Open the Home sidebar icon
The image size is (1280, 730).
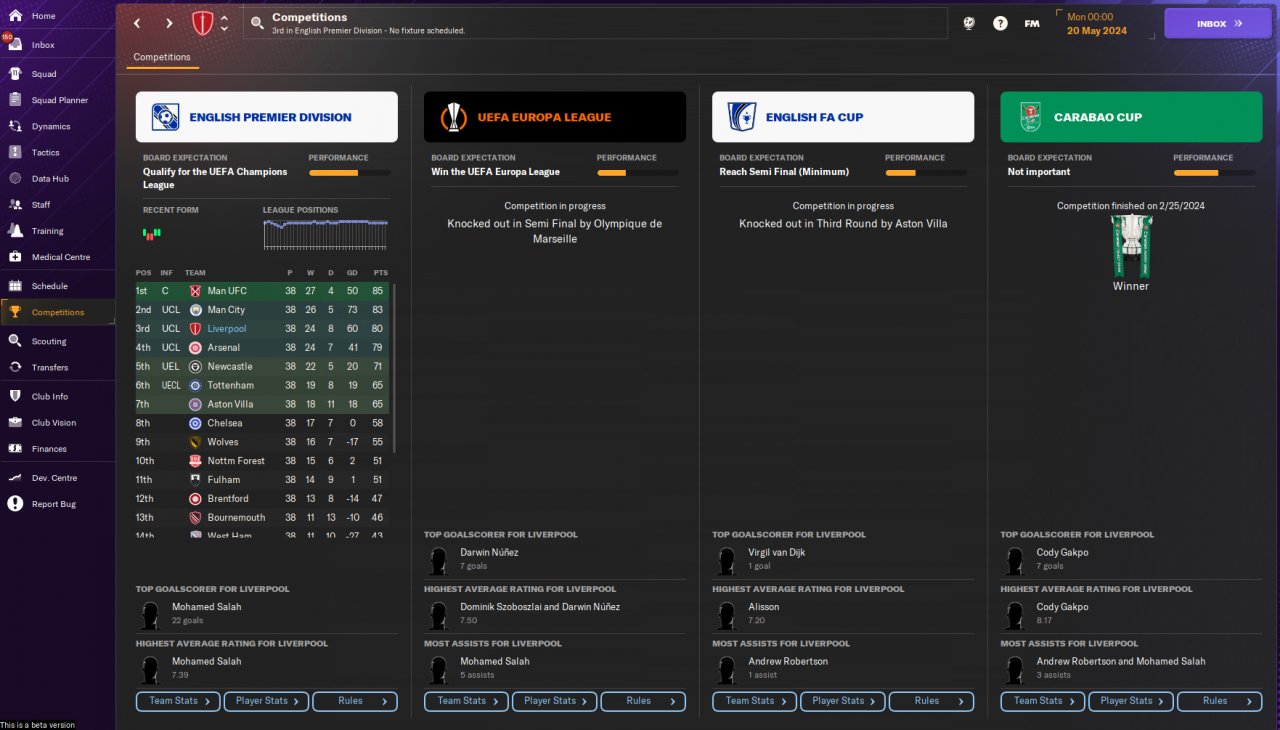(15, 16)
